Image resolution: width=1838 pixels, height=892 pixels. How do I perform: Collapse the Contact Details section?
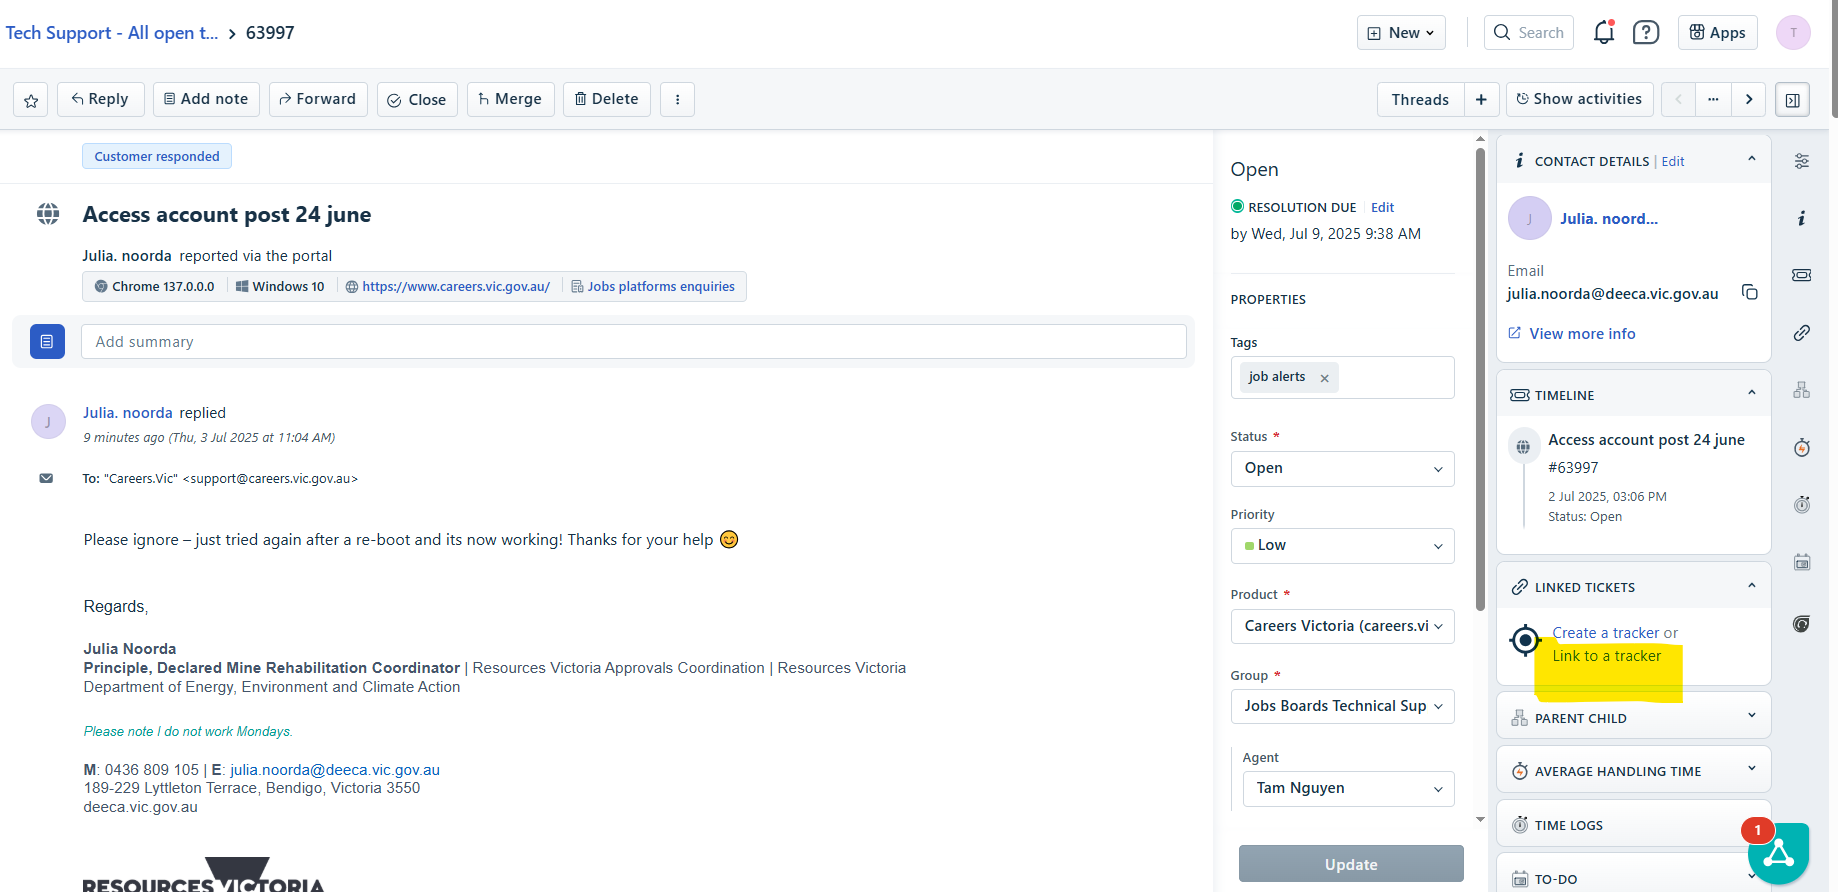coord(1751,159)
